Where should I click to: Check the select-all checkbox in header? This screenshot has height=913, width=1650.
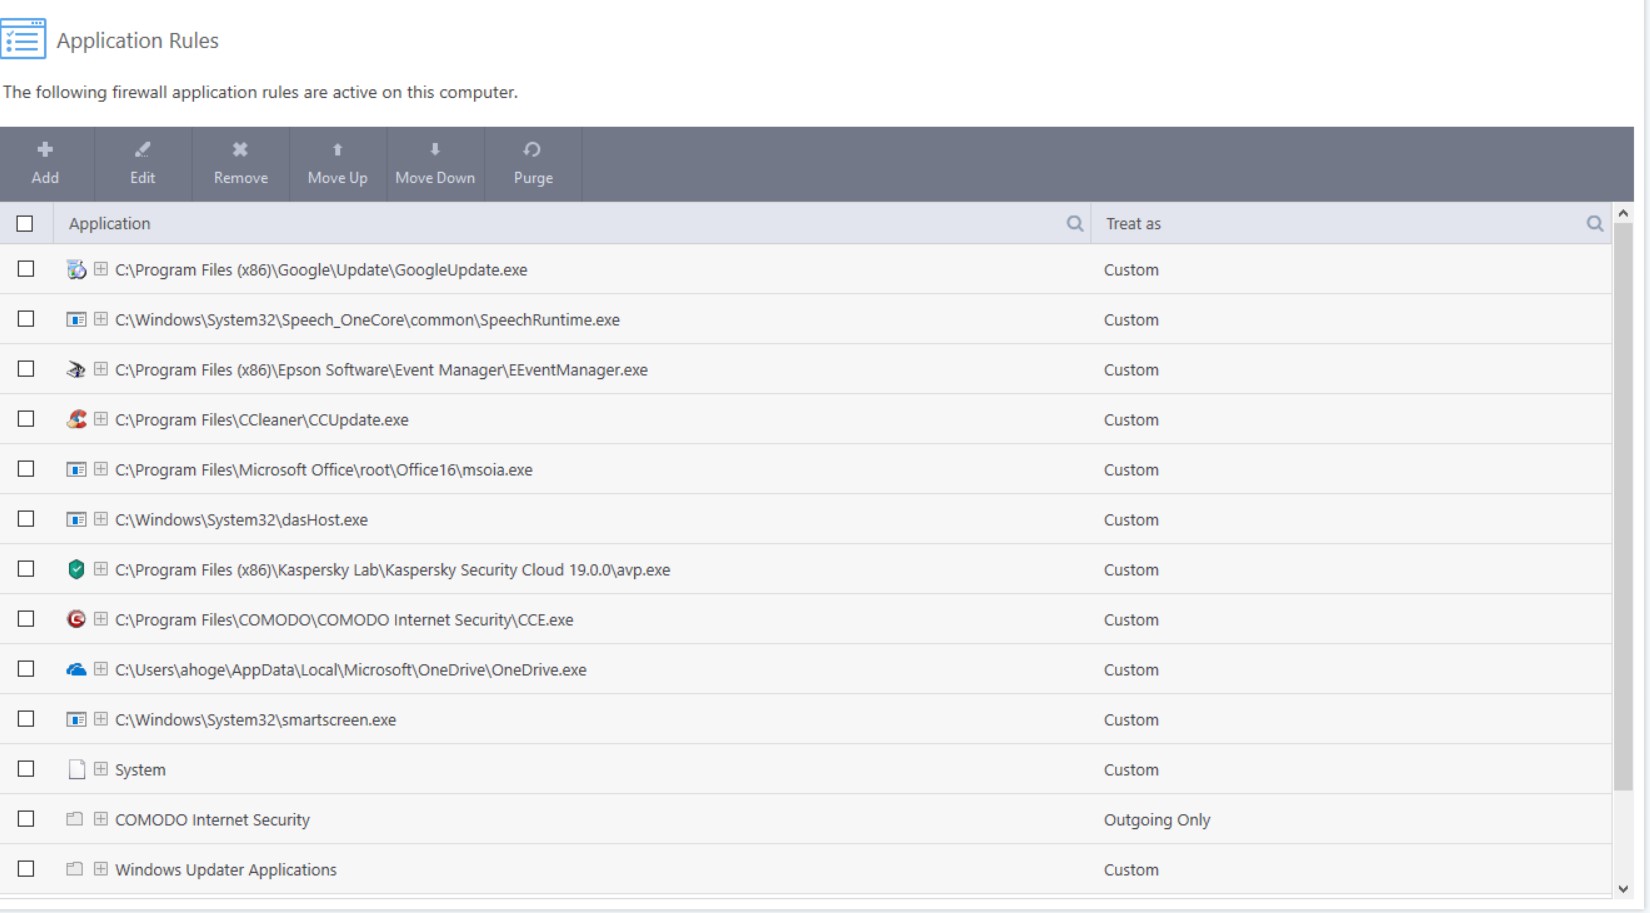click(25, 224)
